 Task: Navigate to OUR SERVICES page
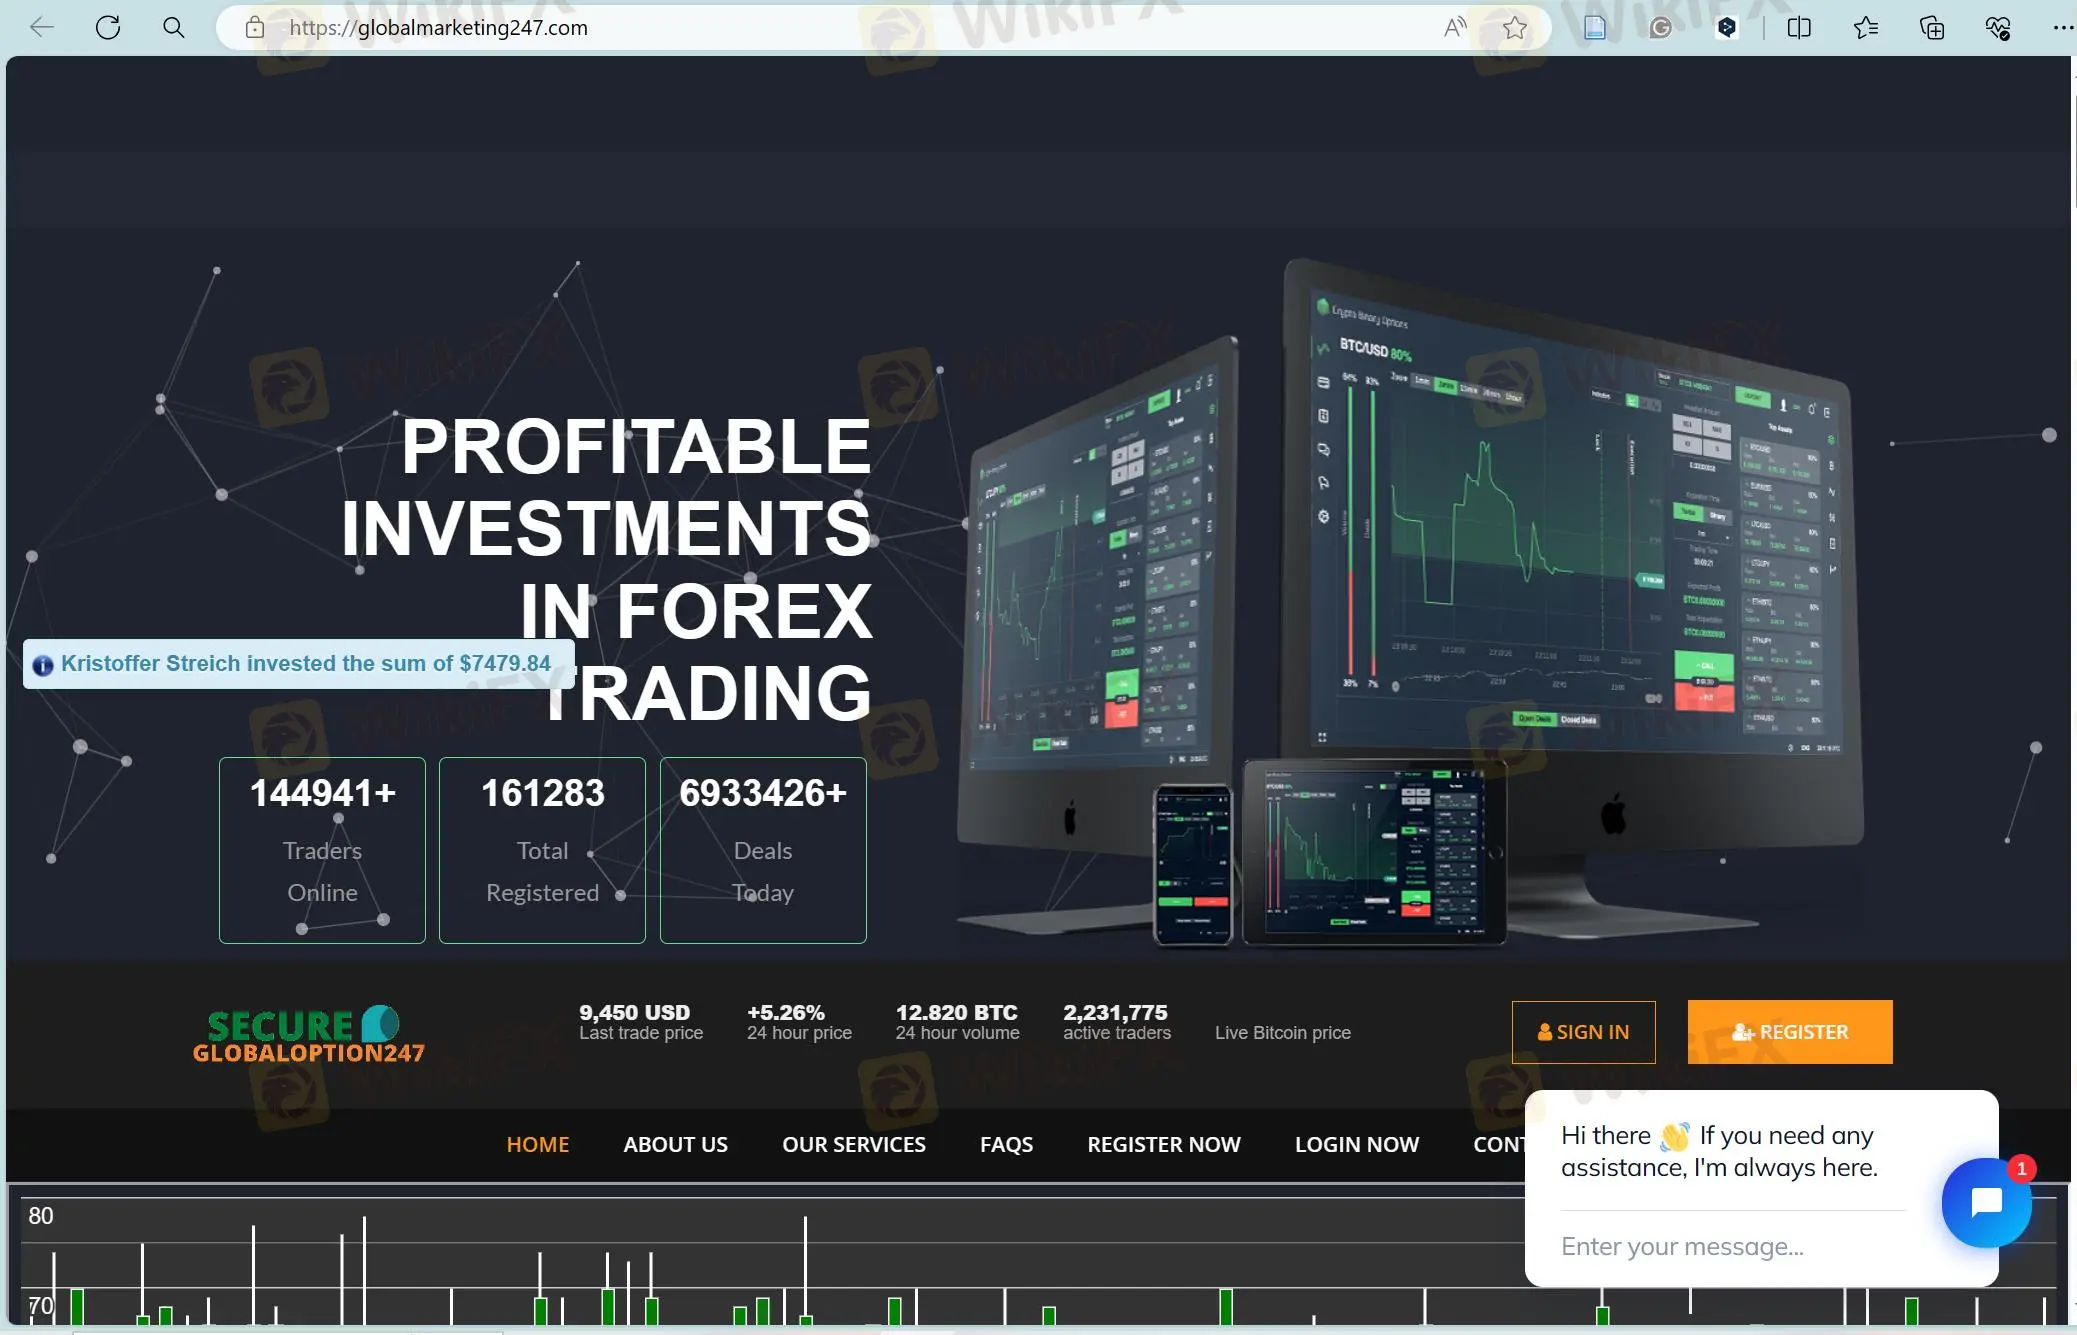852,1143
